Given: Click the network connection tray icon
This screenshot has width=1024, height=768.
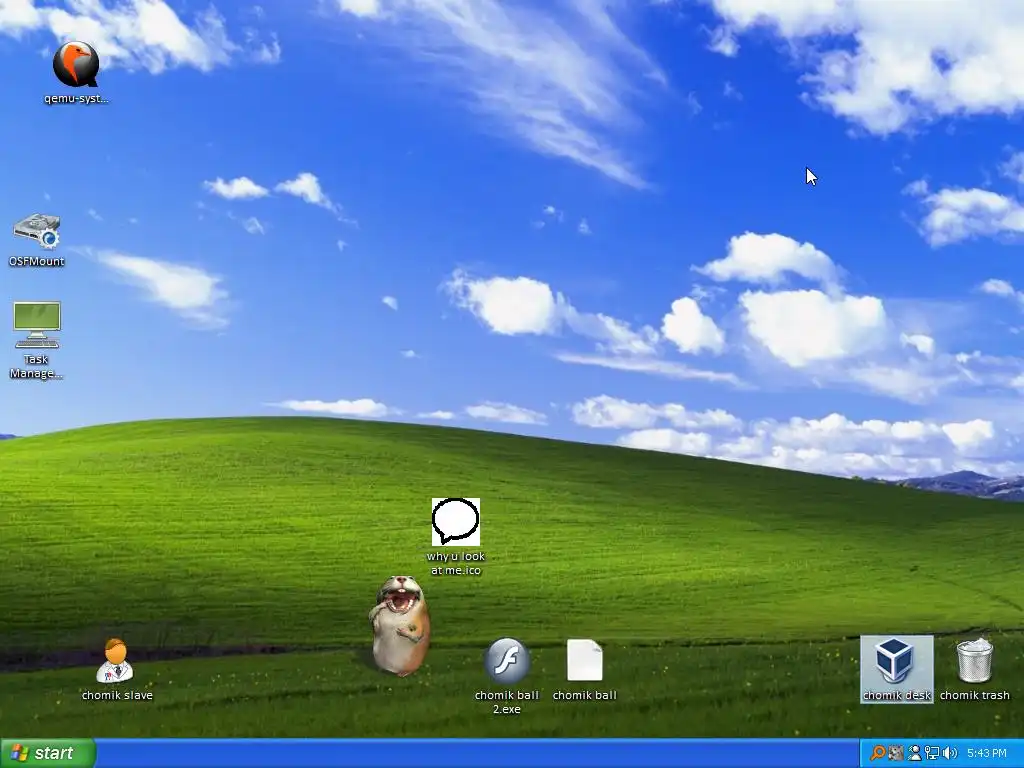Looking at the screenshot, I should tap(932, 753).
